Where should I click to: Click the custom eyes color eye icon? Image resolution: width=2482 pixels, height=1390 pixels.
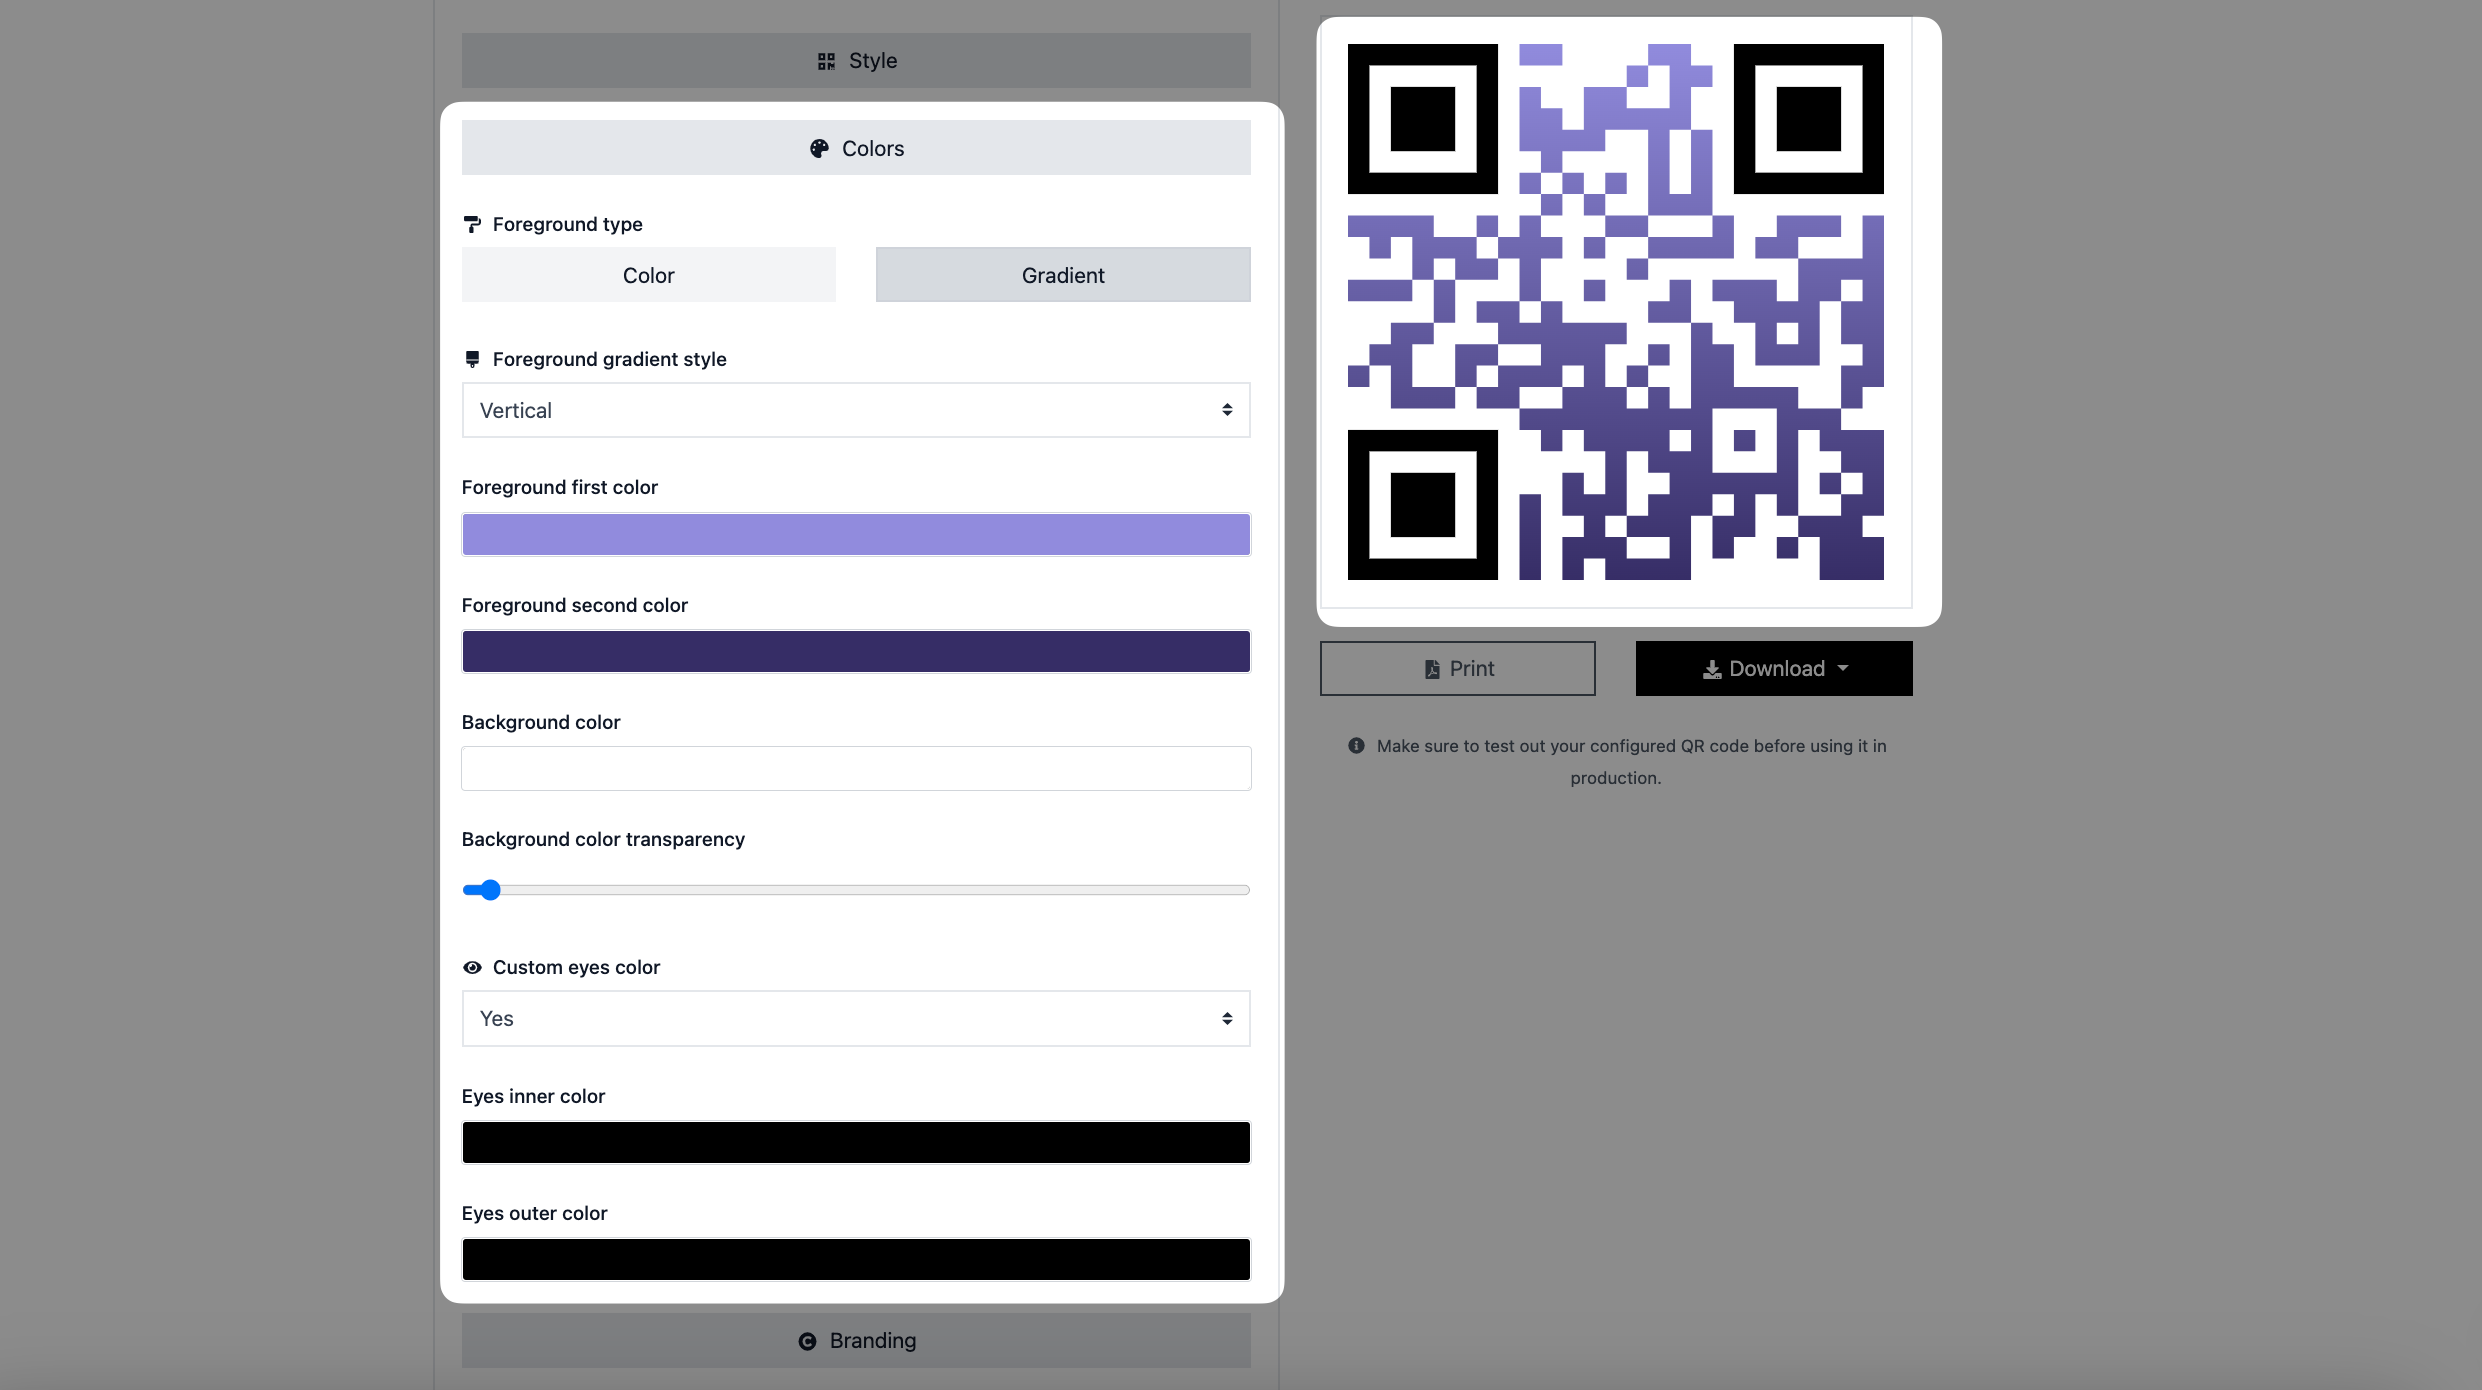click(x=472, y=967)
